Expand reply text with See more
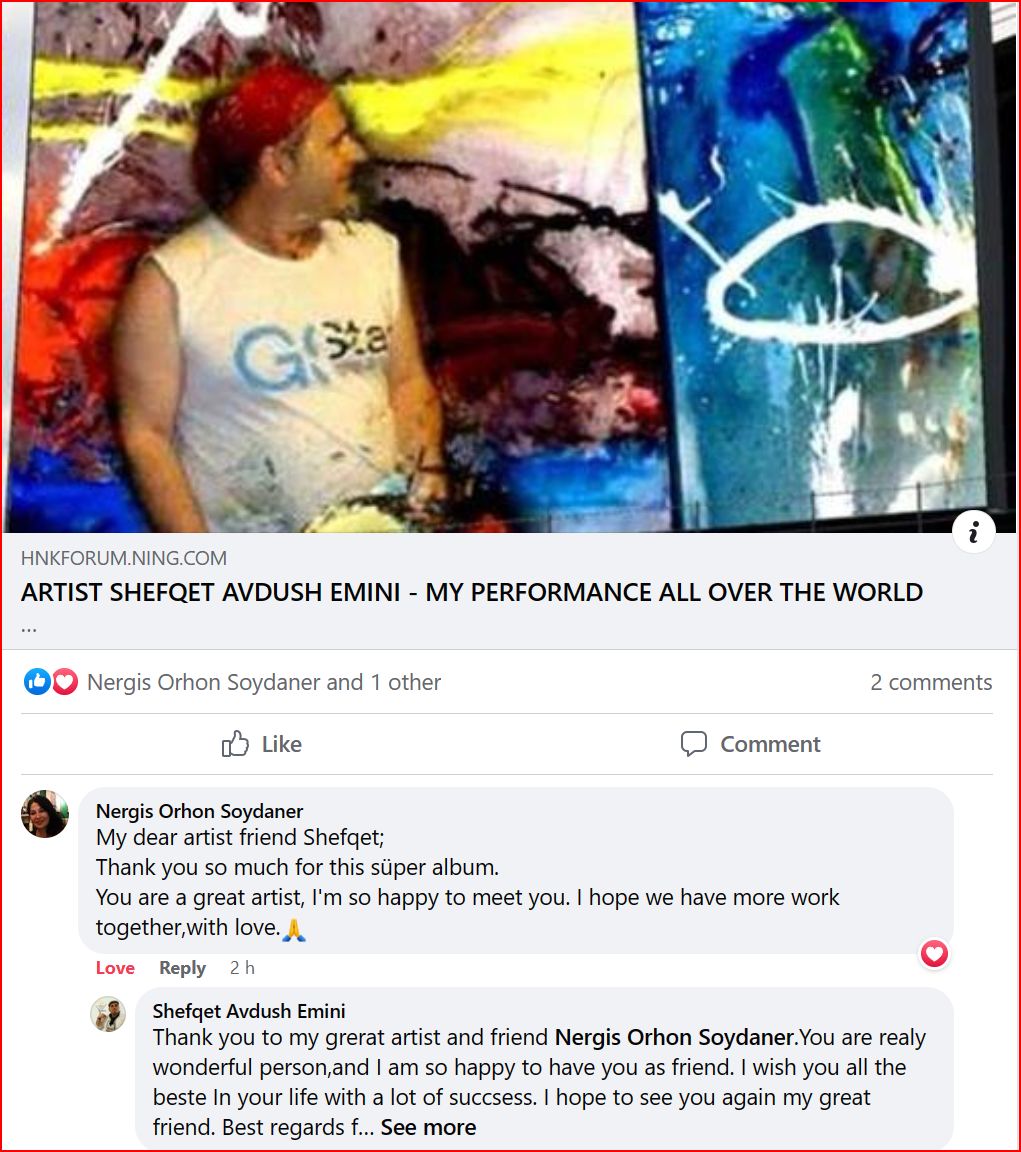1021x1152 pixels. (x=428, y=1127)
